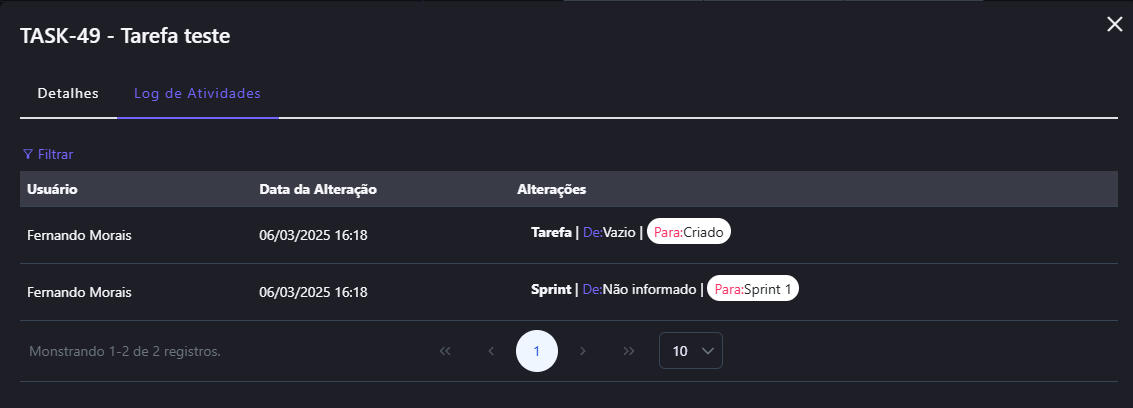Go to first page of records
This screenshot has width=1133, height=408.
point(445,351)
